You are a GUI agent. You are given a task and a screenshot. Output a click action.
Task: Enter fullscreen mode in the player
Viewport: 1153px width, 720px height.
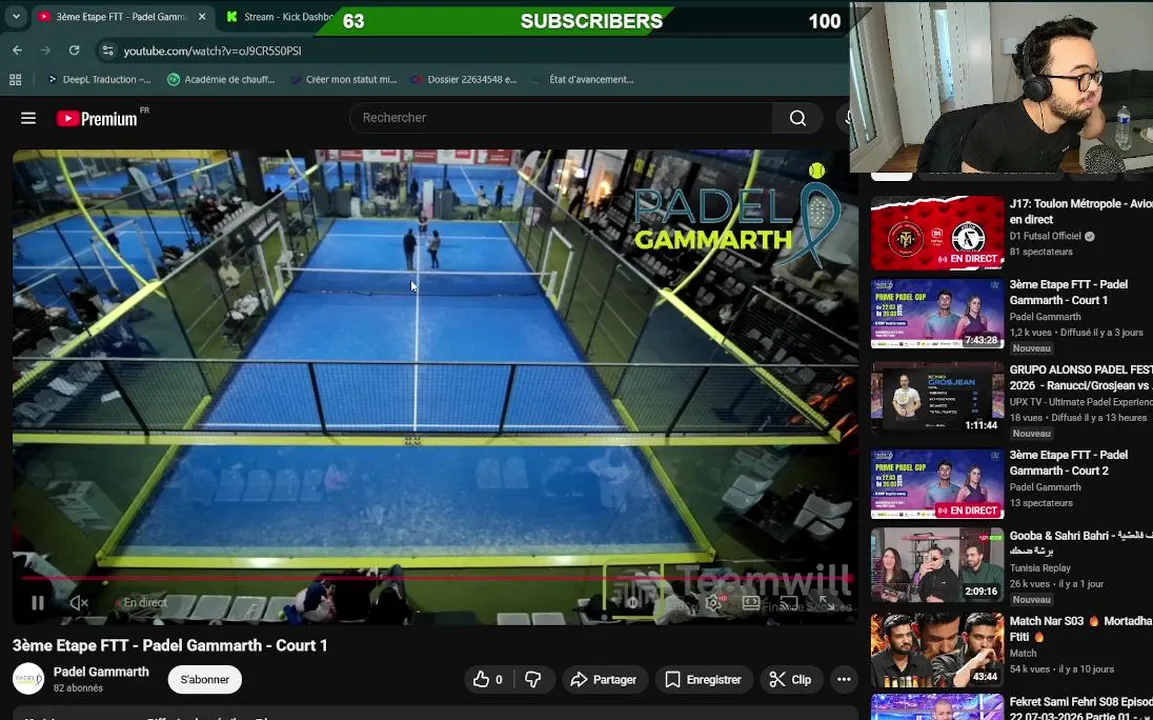(x=827, y=603)
